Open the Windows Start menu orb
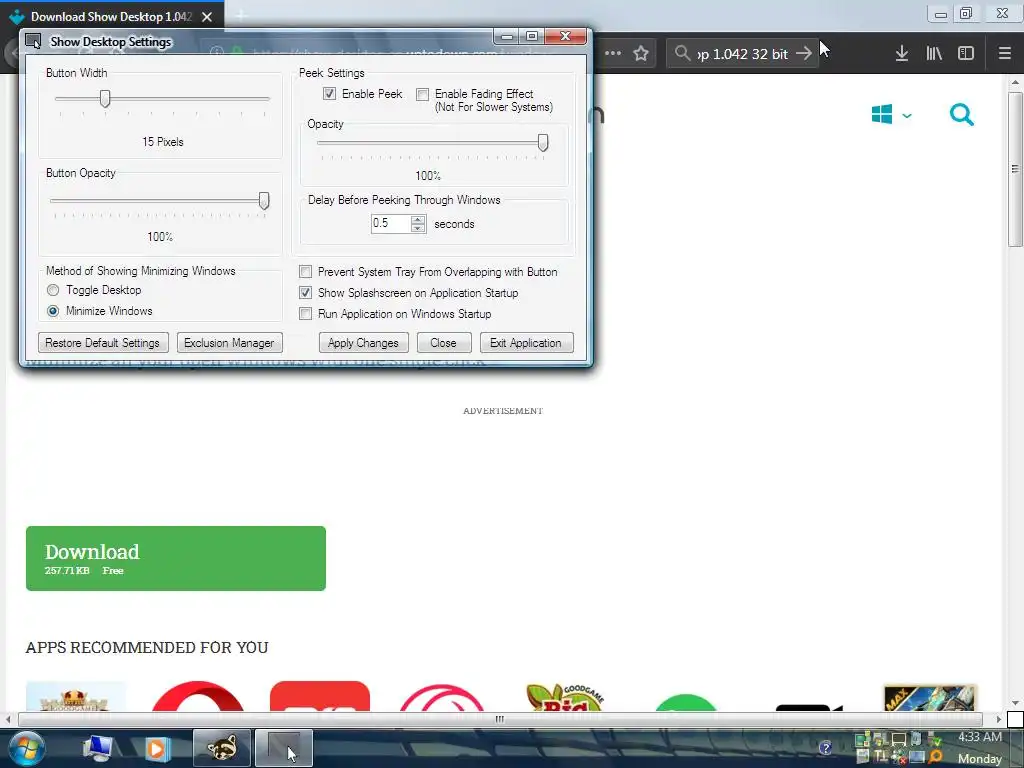The height and width of the screenshot is (768, 1024). tap(26, 748)
